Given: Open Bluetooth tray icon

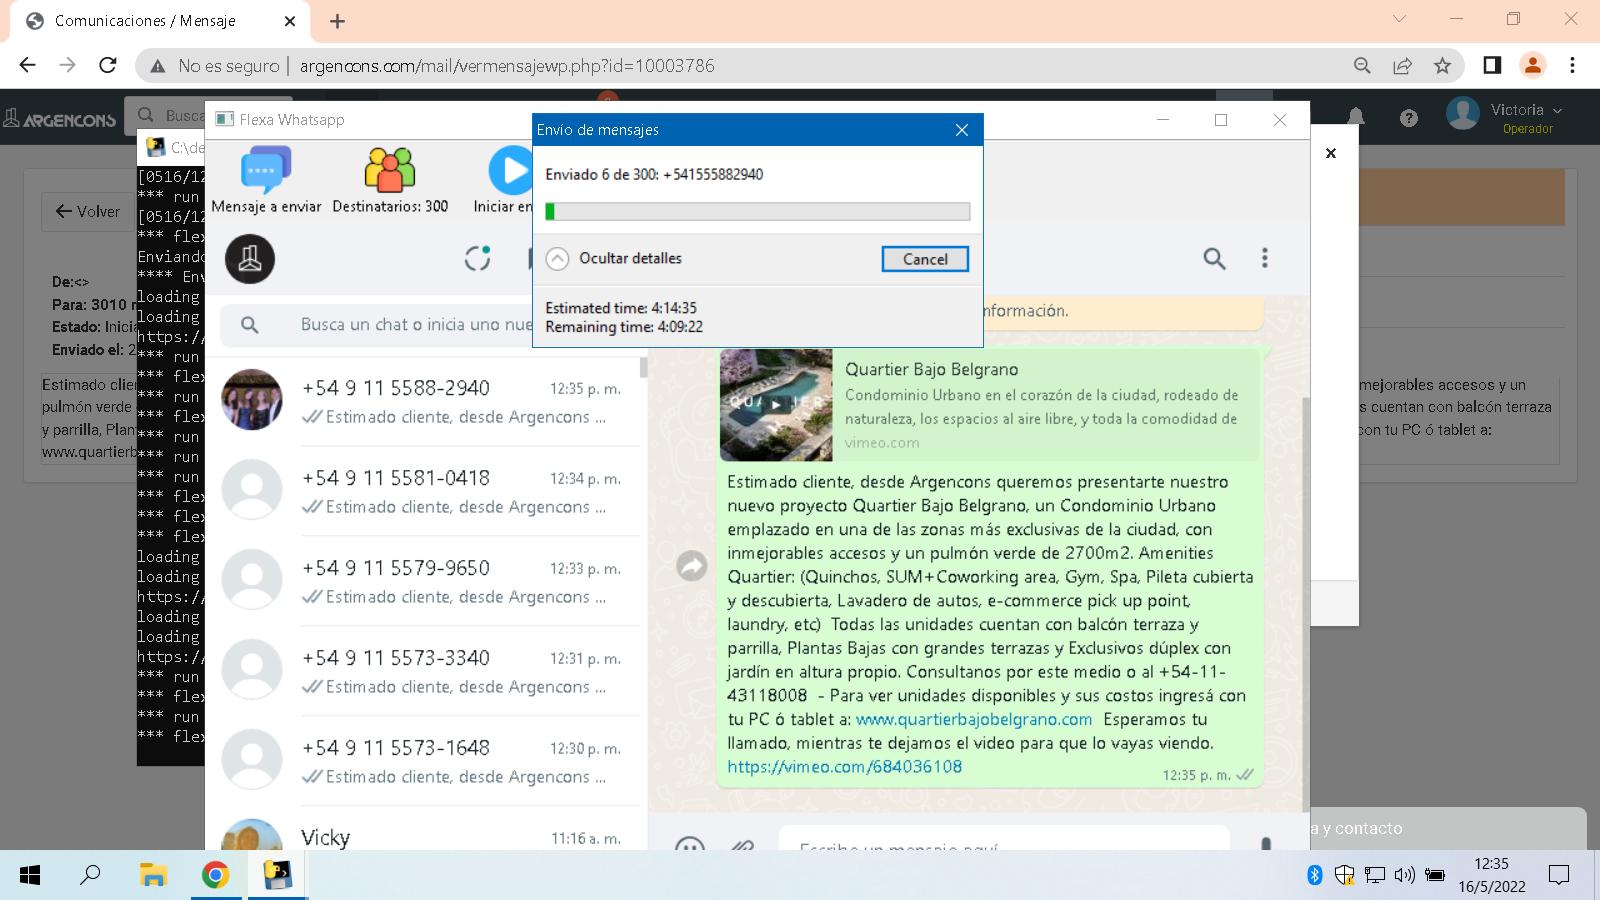Looking at the screenshot, I should (1315, 875).
